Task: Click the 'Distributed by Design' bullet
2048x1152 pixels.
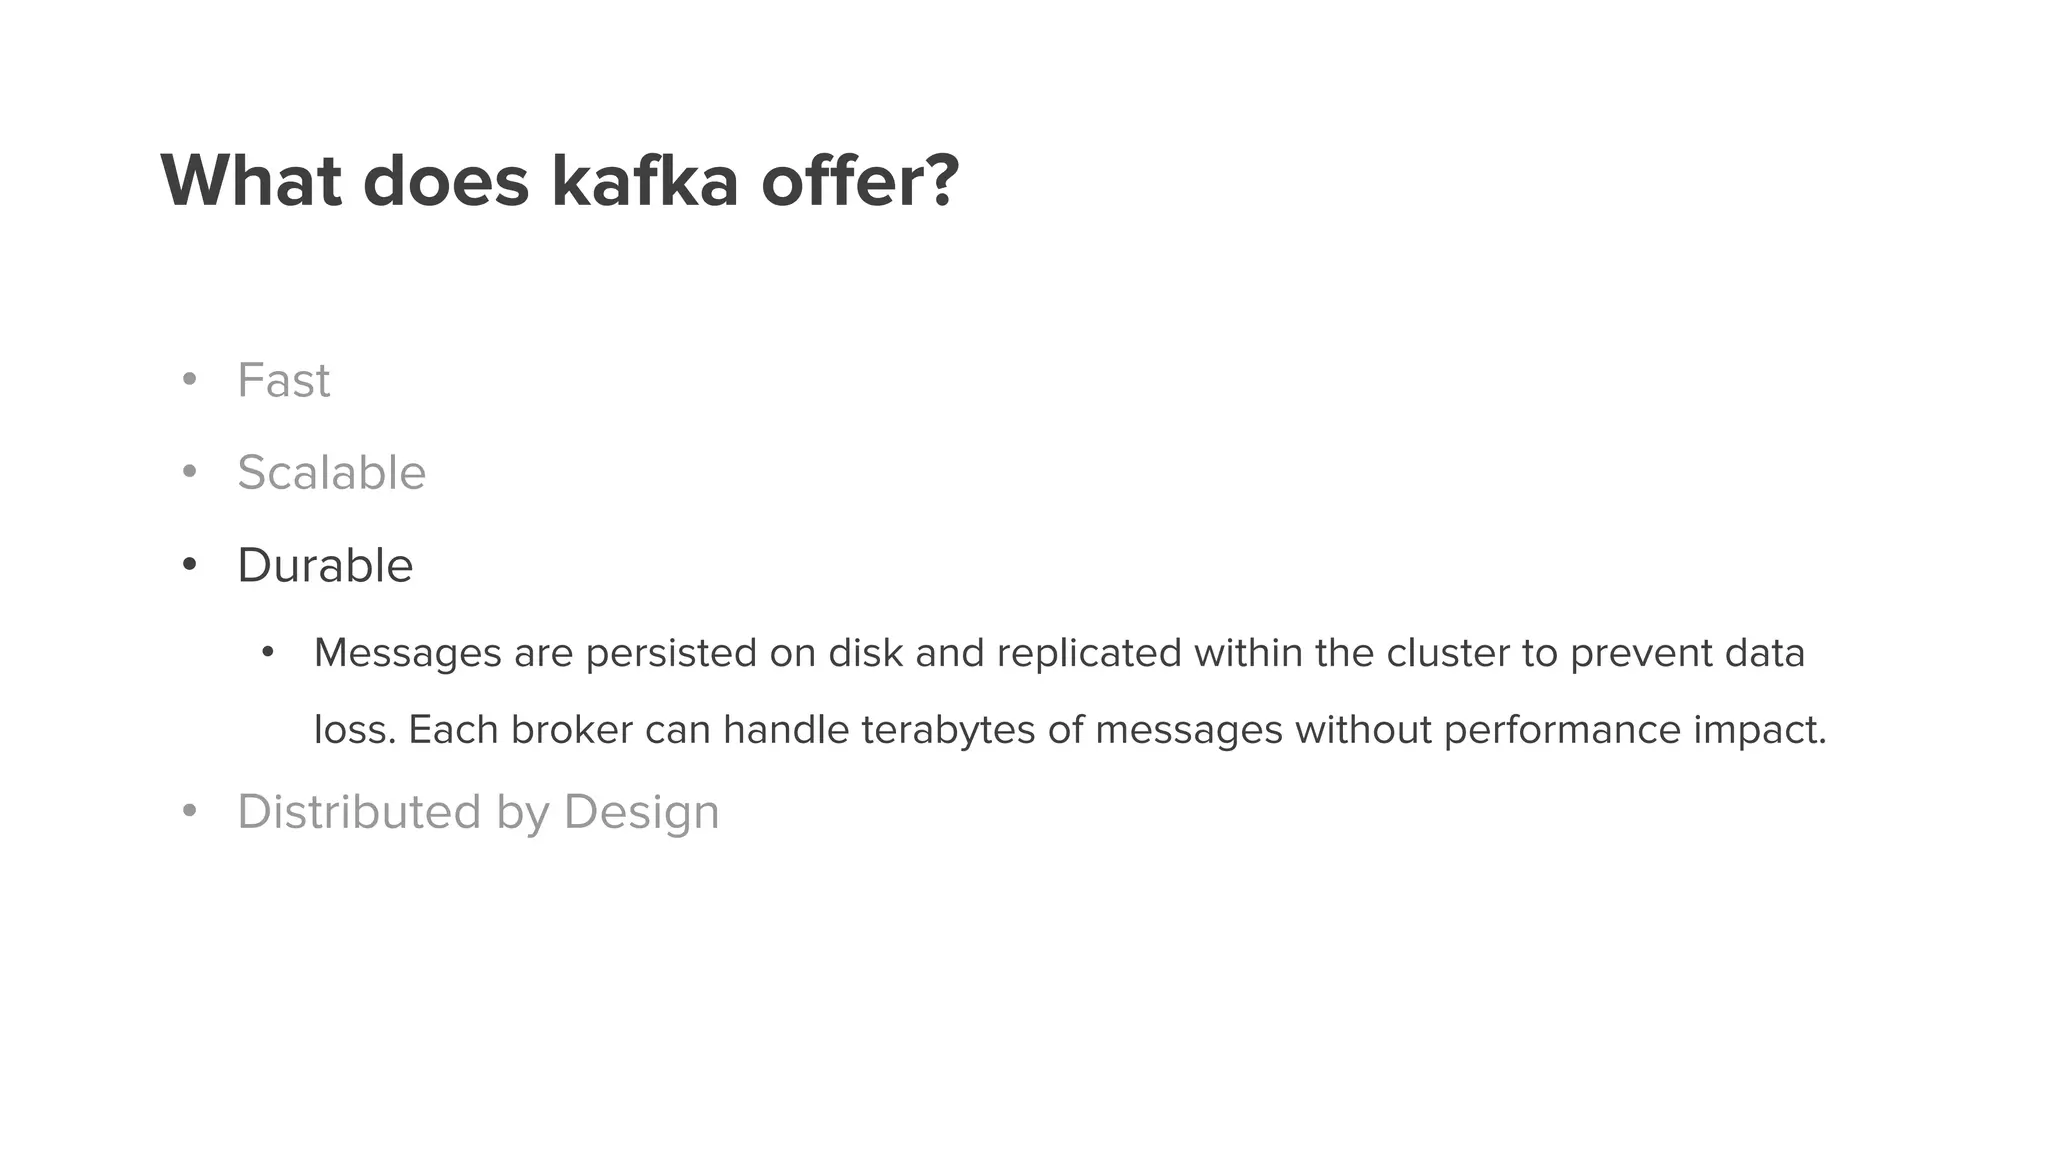Action: tap(478, 811)
